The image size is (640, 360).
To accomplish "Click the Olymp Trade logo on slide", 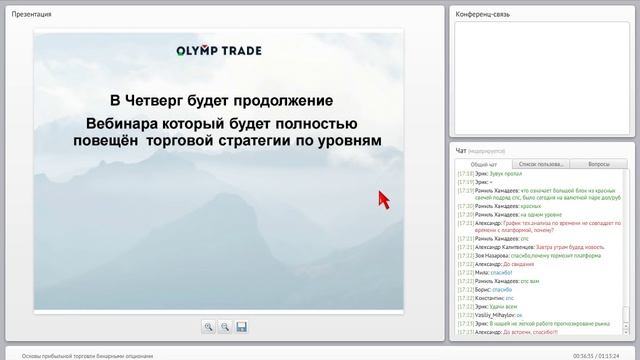I will click(x=219, y=51).
